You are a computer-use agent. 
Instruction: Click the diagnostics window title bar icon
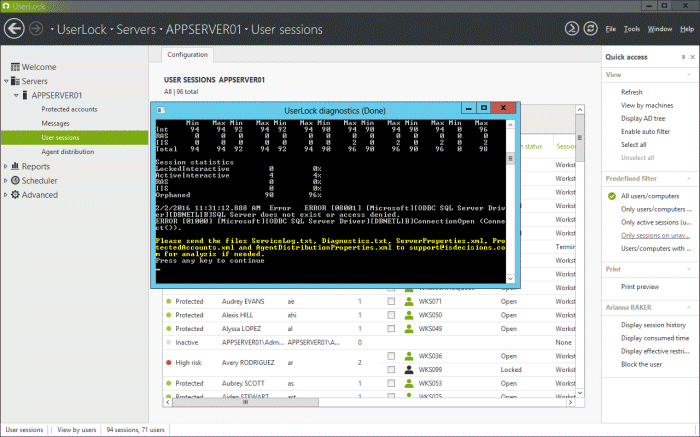tap(161, 110)
